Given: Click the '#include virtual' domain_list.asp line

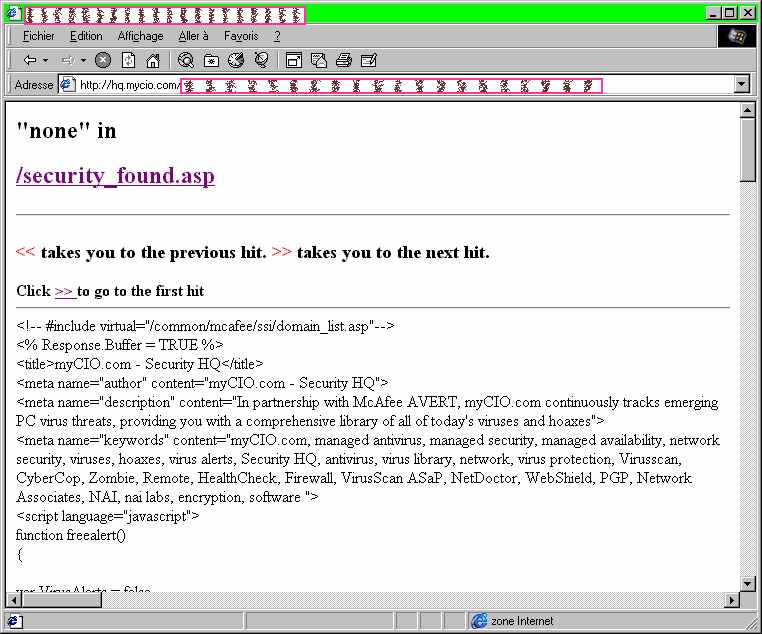Looking at the screenshot, I should (205, 326).
